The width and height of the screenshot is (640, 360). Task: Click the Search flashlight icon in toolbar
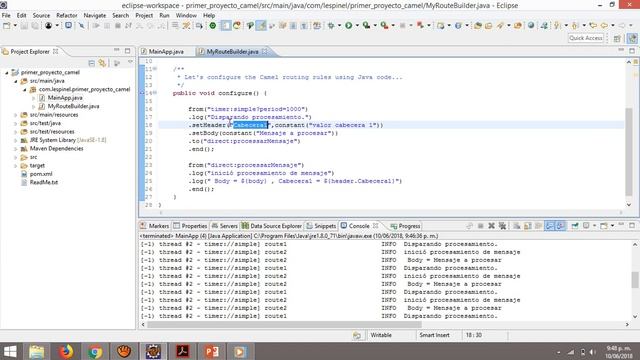point(500,26)
